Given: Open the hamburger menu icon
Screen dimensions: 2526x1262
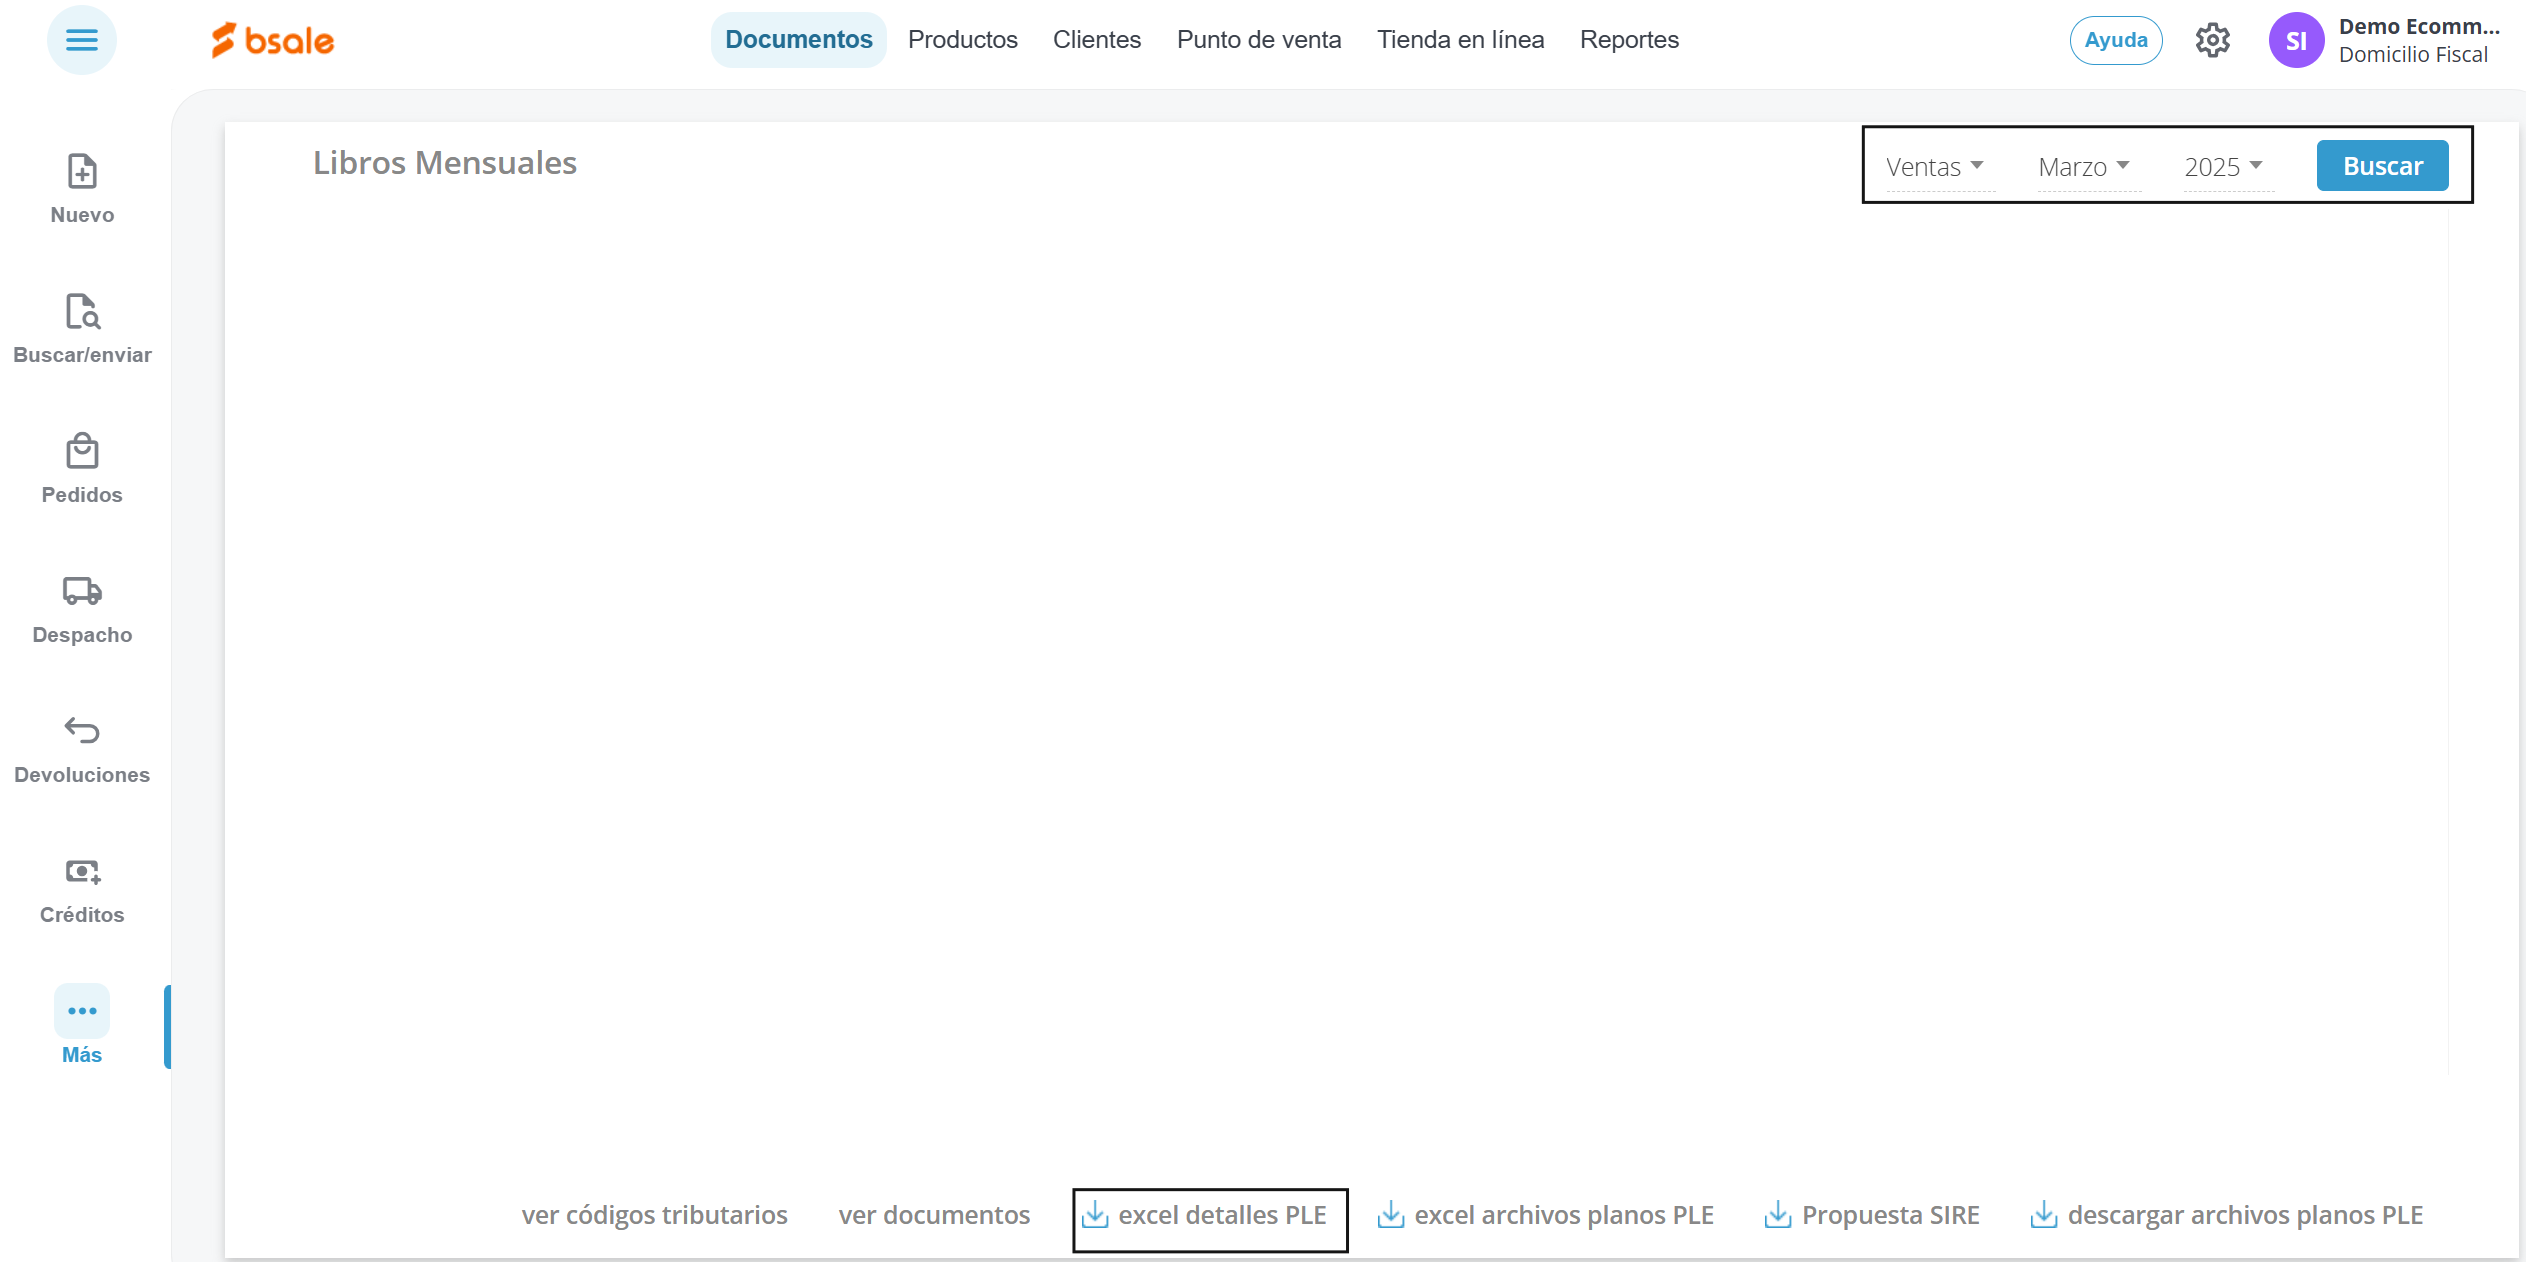Looking at the screenshot, I should tap(81, 40).
